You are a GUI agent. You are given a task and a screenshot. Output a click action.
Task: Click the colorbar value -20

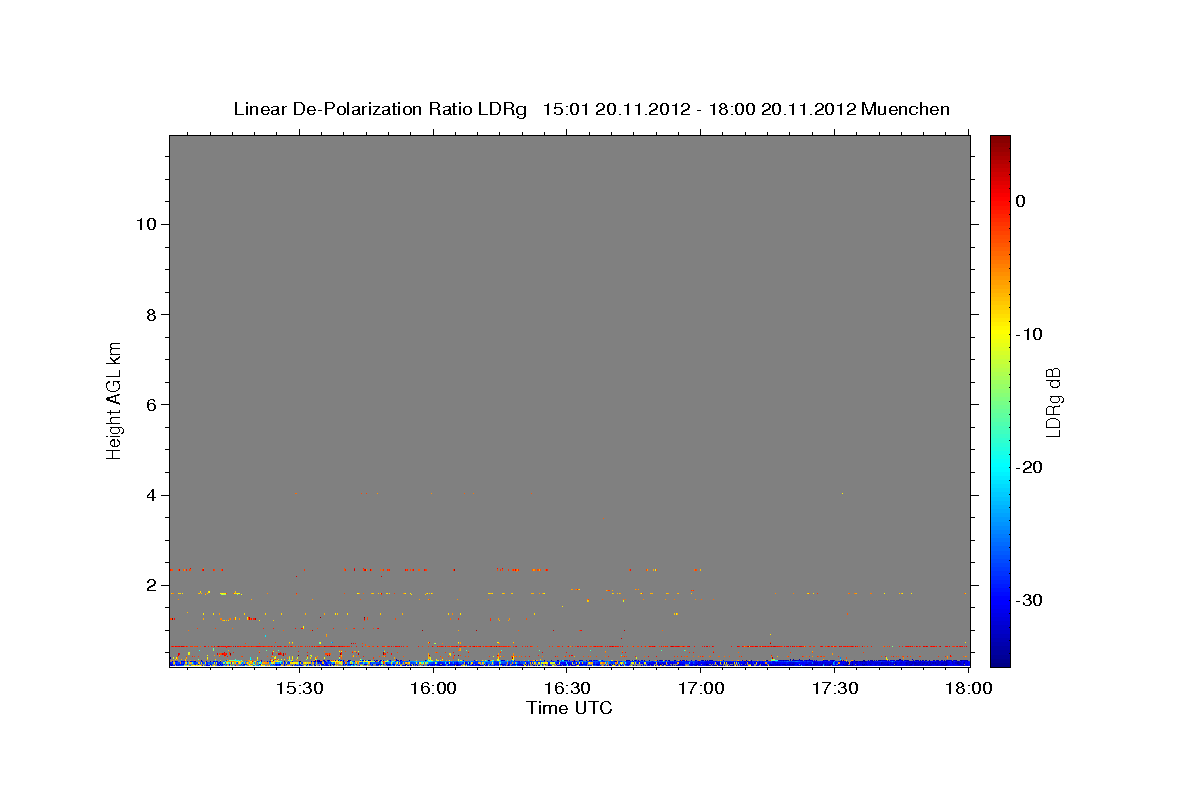pos(1030,467)
